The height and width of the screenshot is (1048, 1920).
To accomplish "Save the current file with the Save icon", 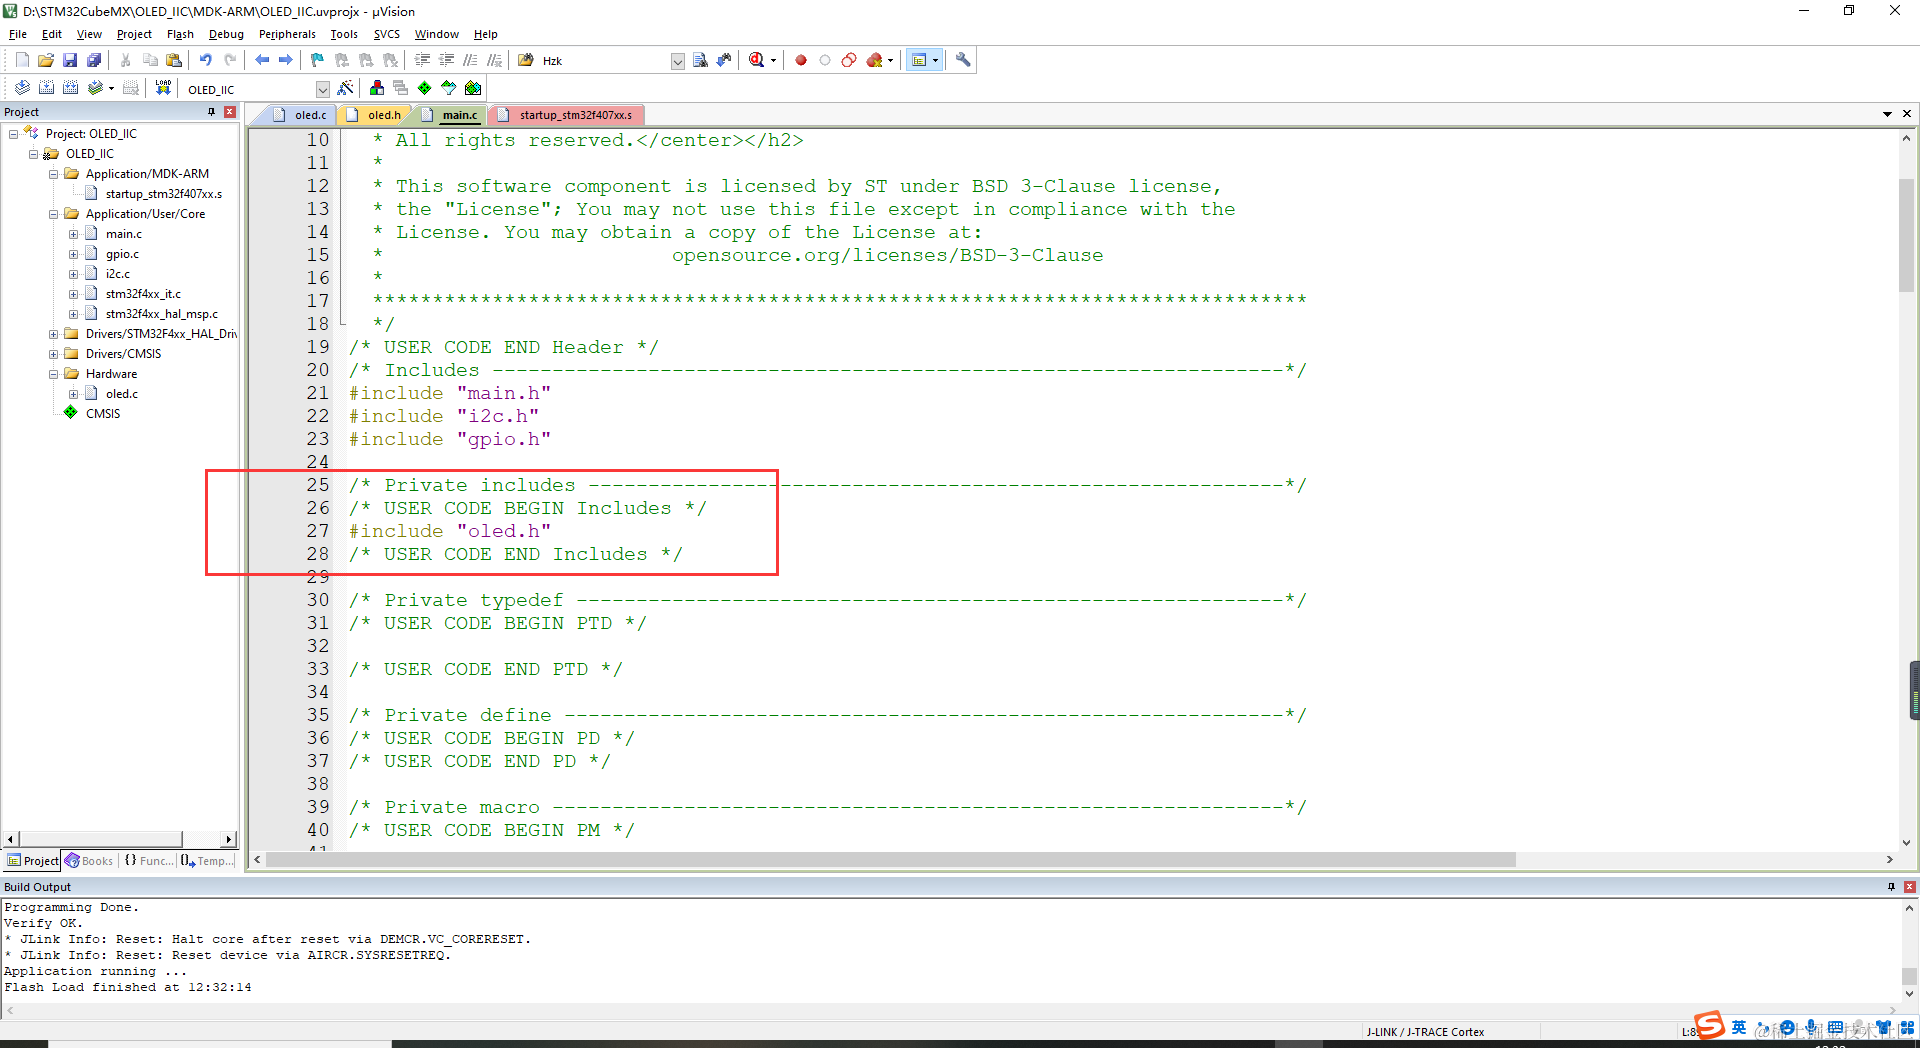I will [70, 60].
